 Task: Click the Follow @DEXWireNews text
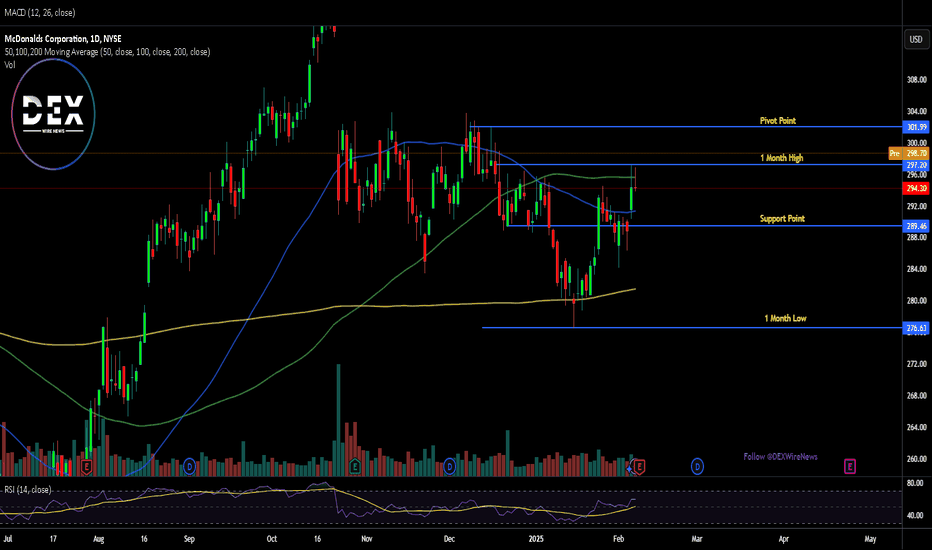pos(780,457)
